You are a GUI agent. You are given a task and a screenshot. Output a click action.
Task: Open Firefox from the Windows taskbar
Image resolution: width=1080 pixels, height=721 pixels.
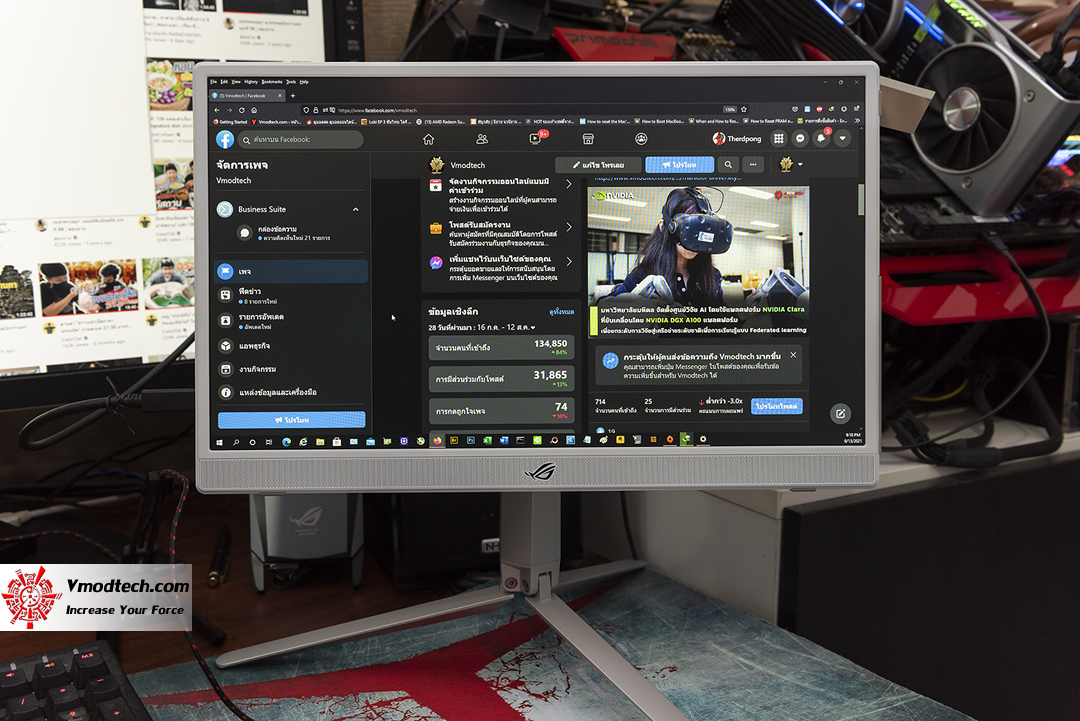click(x=437, y=441)
